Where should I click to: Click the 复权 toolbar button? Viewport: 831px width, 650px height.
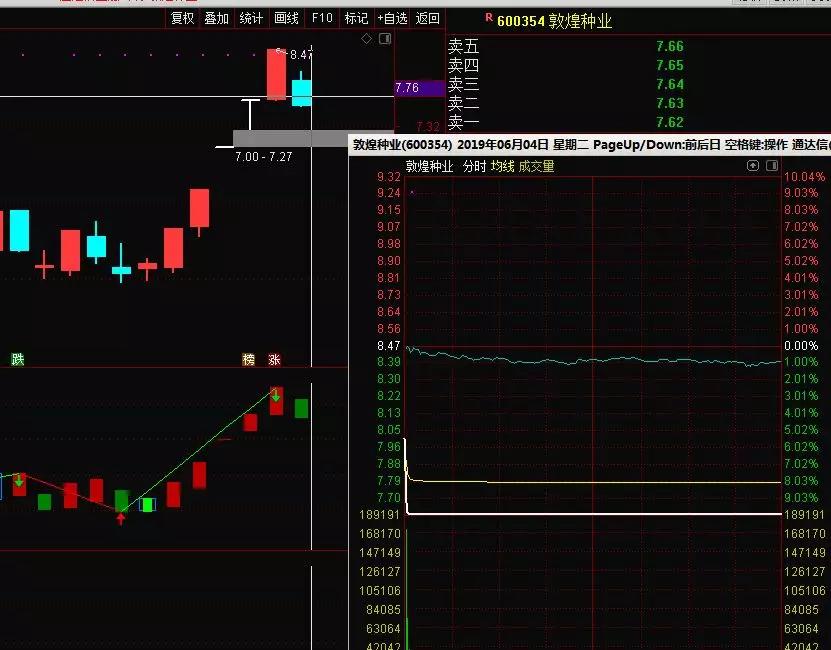pyautogui.click(x=182, y=18)
